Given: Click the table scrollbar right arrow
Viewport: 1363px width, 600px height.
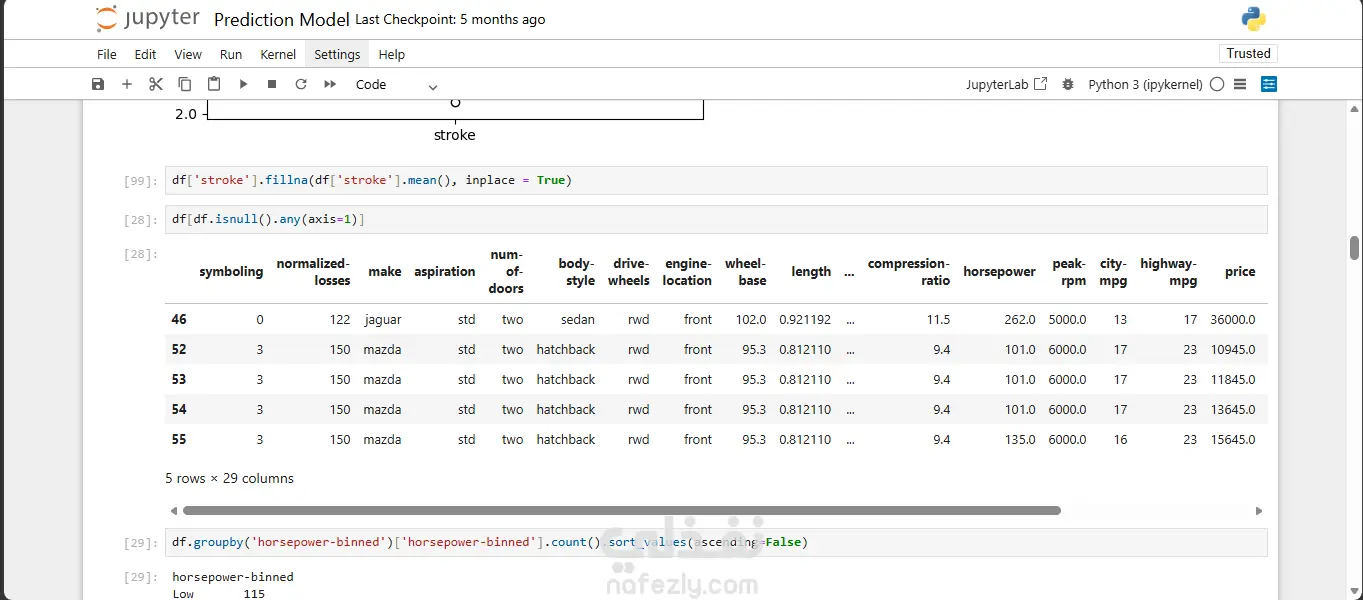Looking at the screenshot, I should (x=1259, y=510).
